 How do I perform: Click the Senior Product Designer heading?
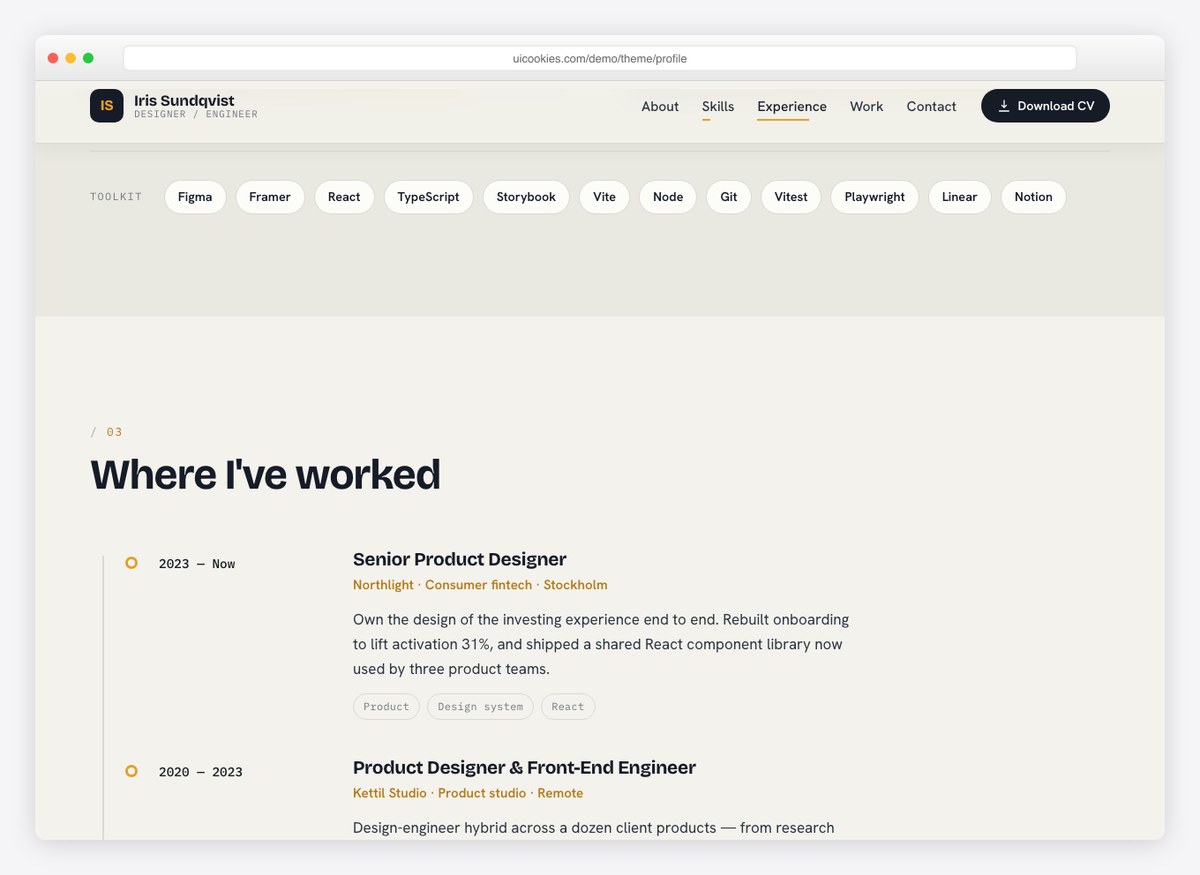(x=460, y=559)
